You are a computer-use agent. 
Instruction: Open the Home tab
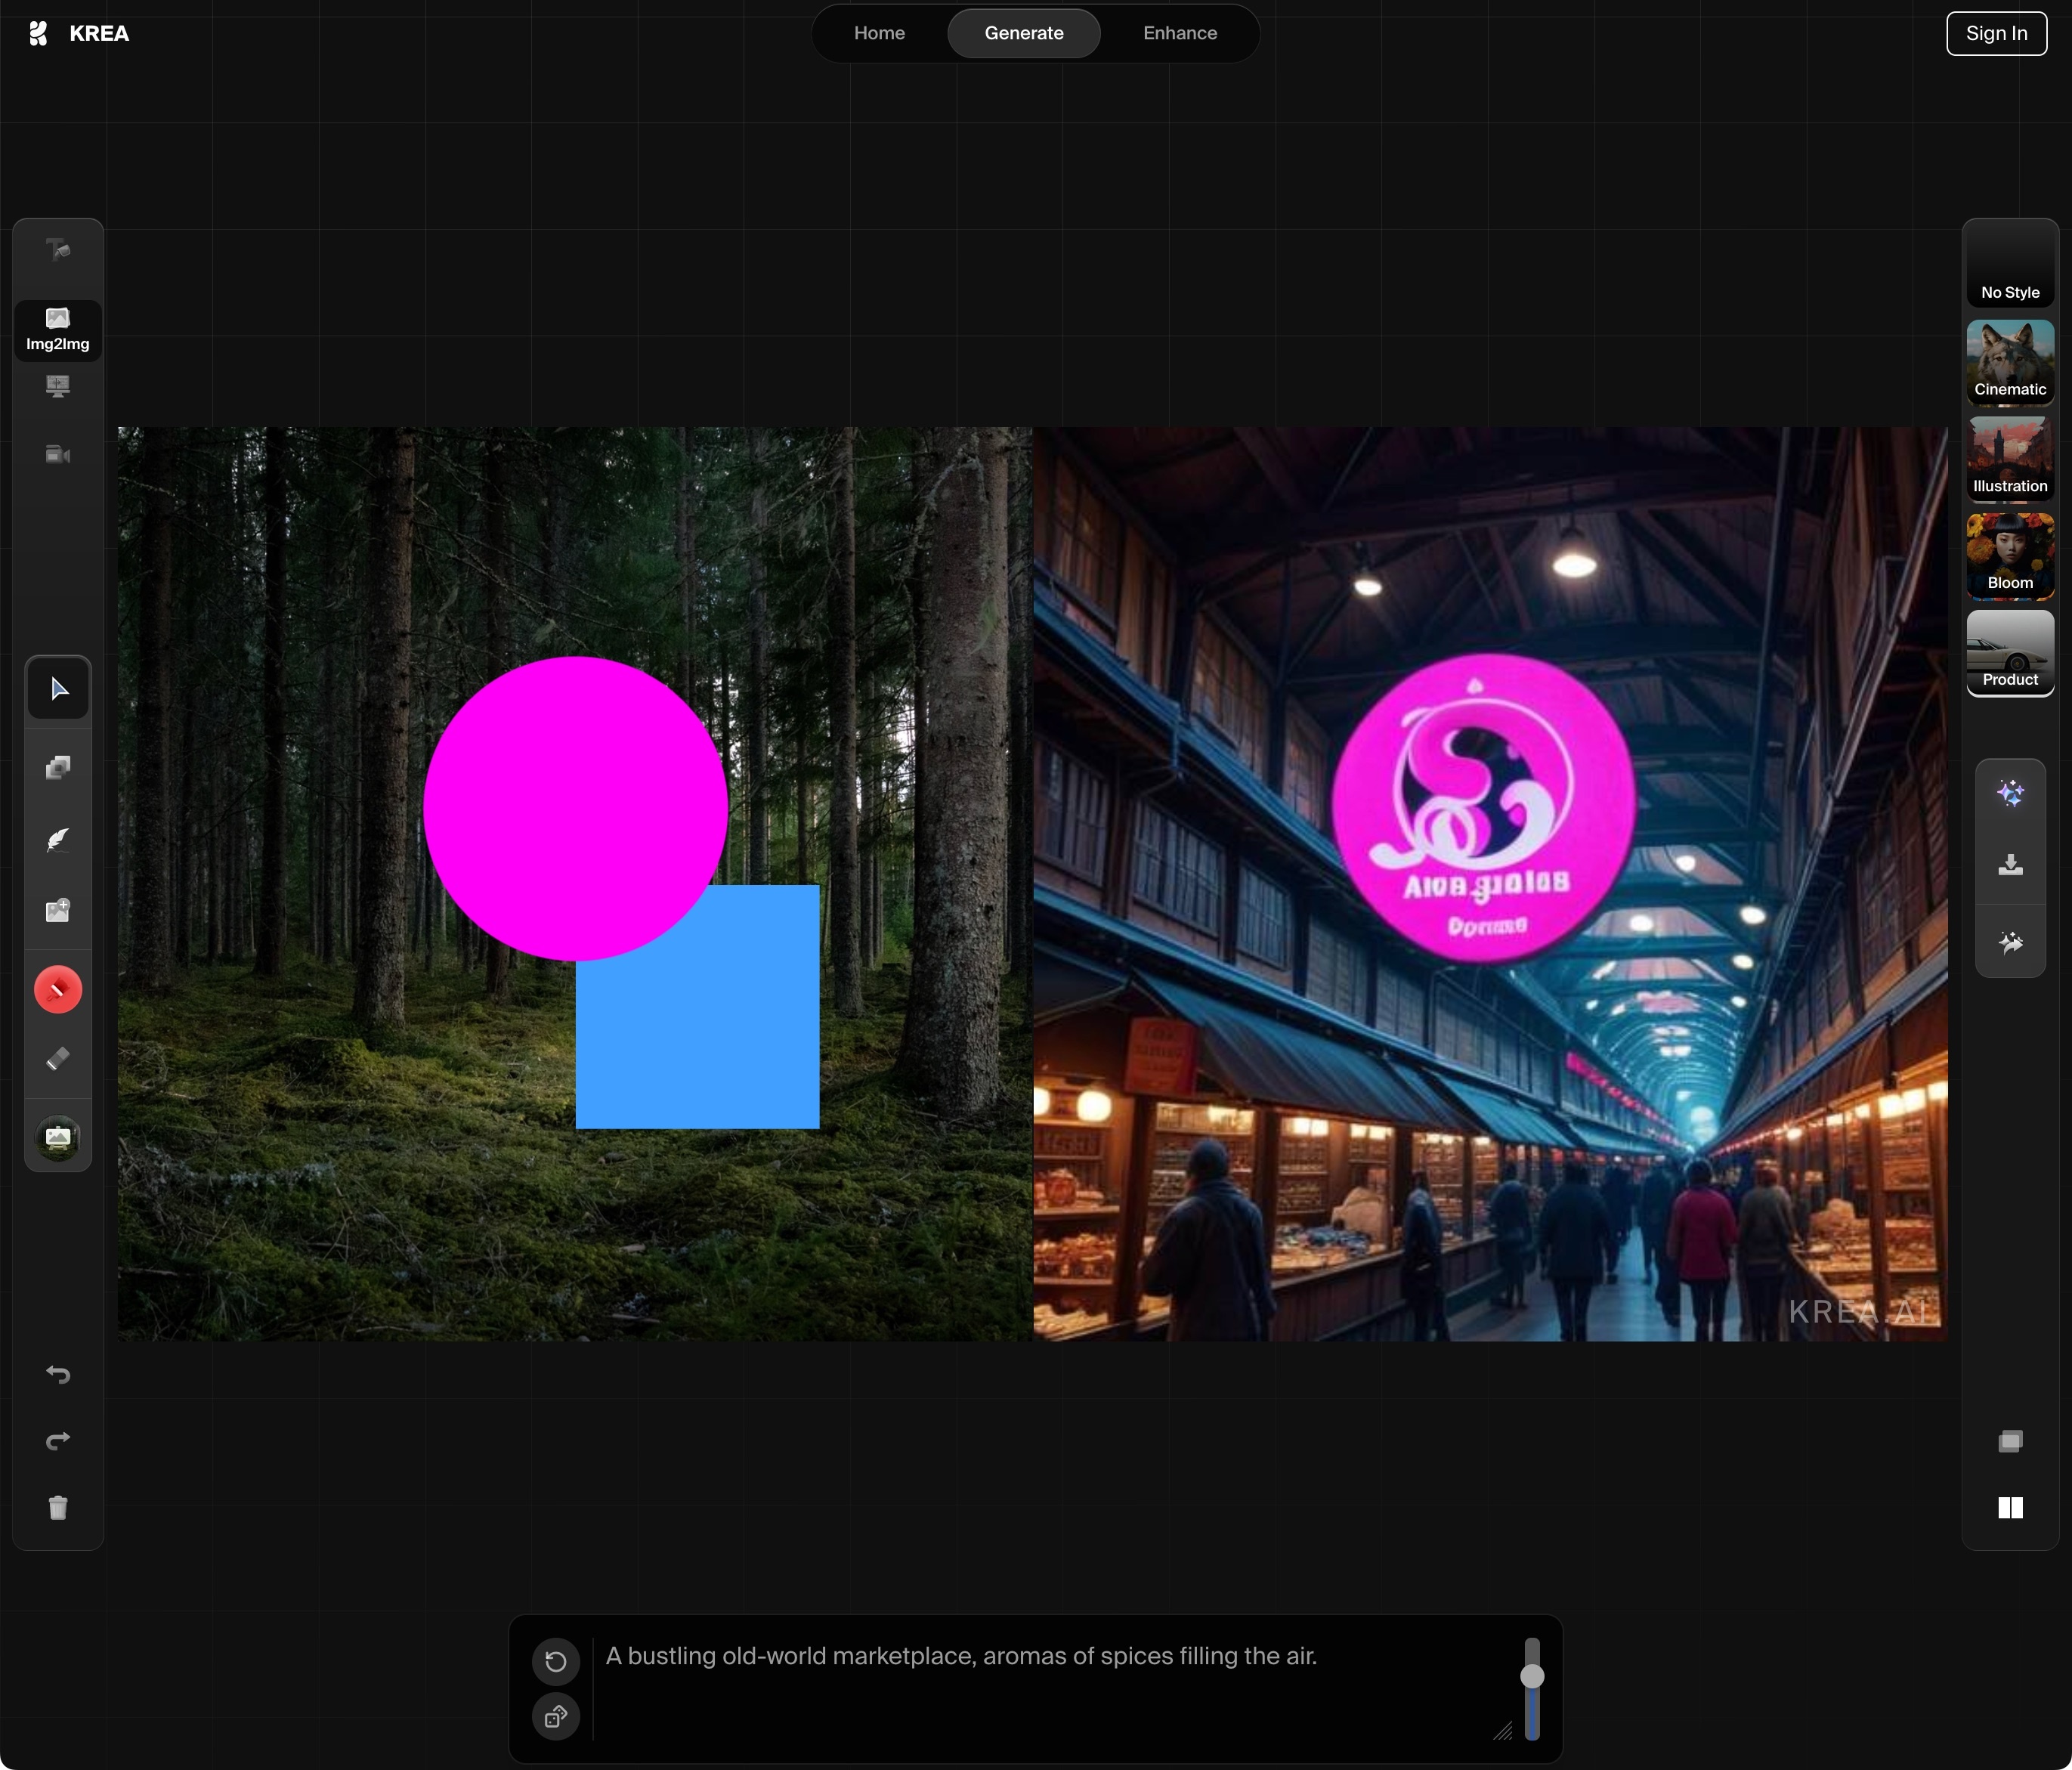[879, 33]
